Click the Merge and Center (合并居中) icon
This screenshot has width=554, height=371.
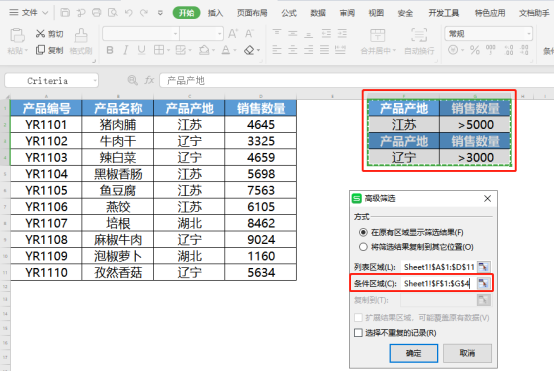[377, 35]
